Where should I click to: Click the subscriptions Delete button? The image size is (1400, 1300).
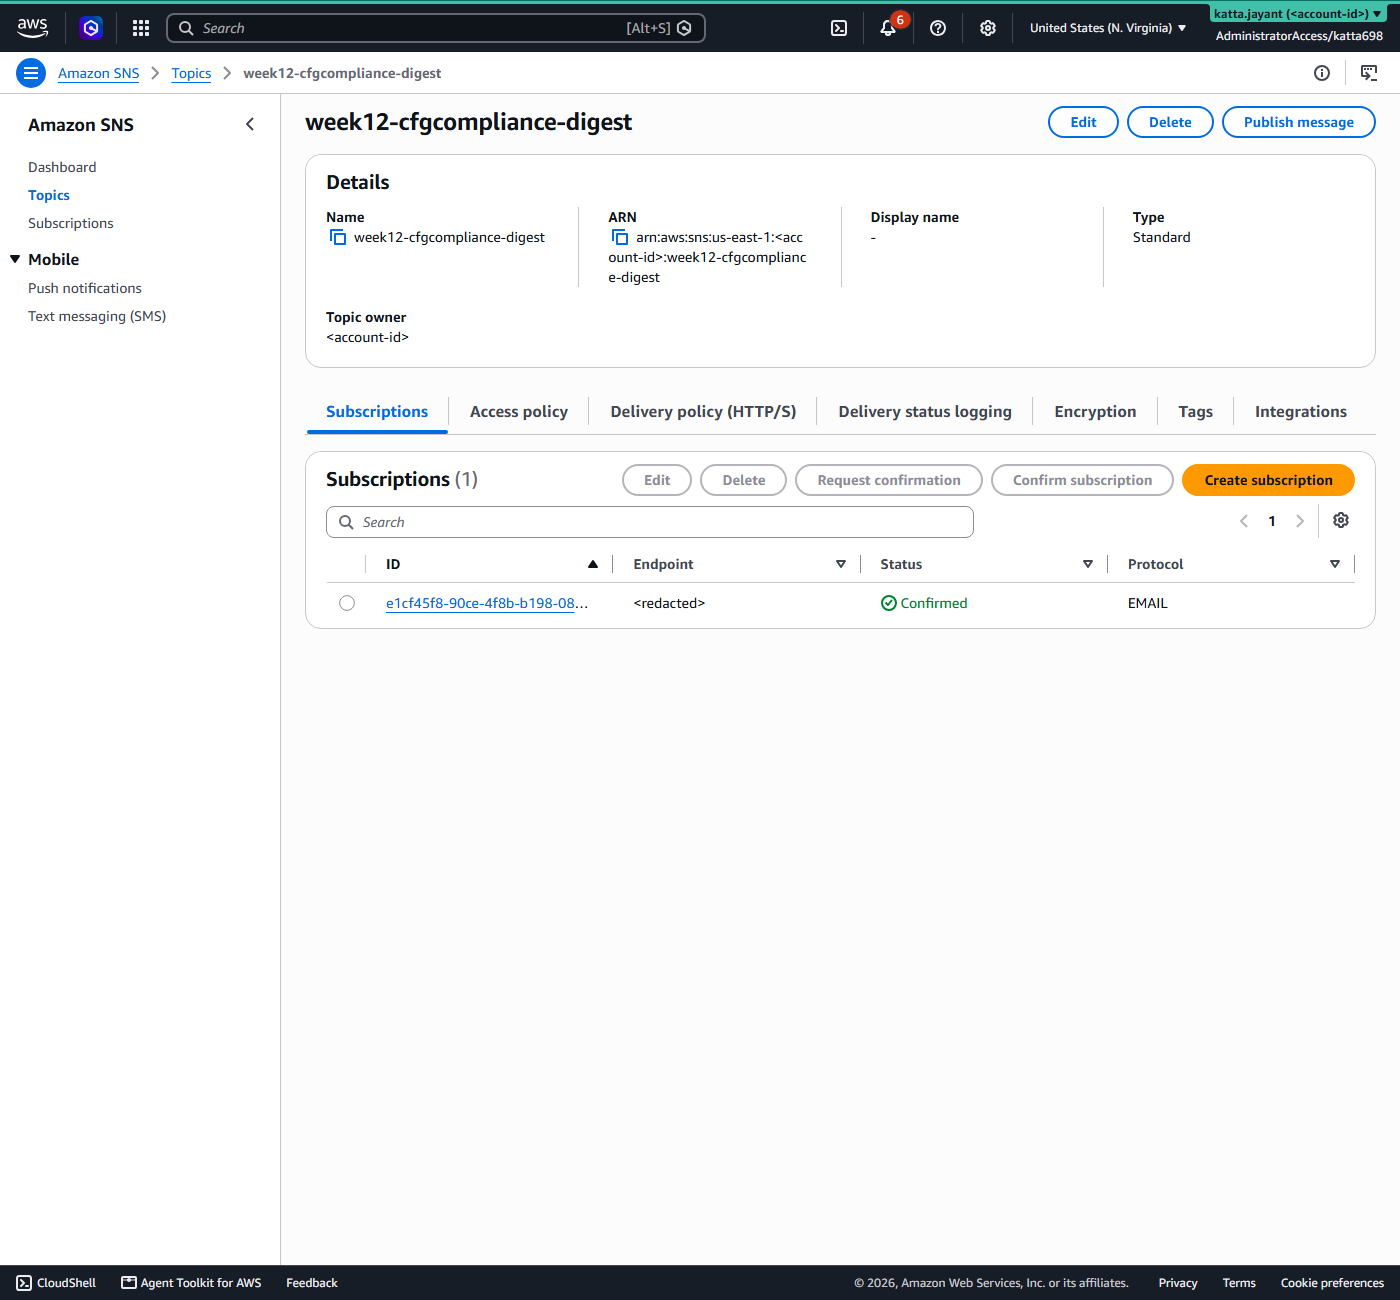pos(744,480)
